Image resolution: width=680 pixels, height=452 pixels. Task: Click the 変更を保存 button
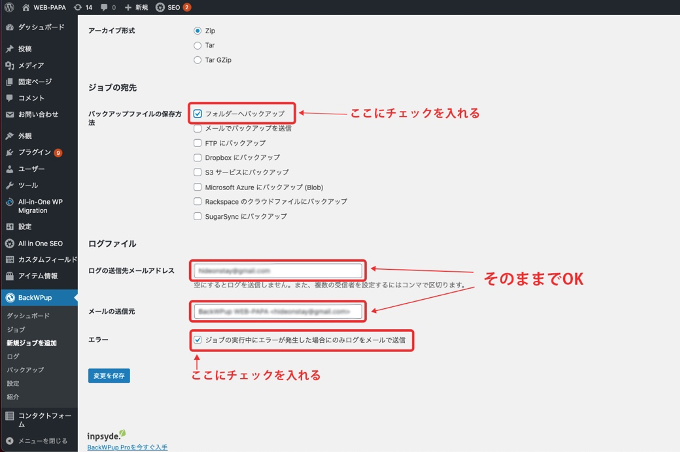109,375
